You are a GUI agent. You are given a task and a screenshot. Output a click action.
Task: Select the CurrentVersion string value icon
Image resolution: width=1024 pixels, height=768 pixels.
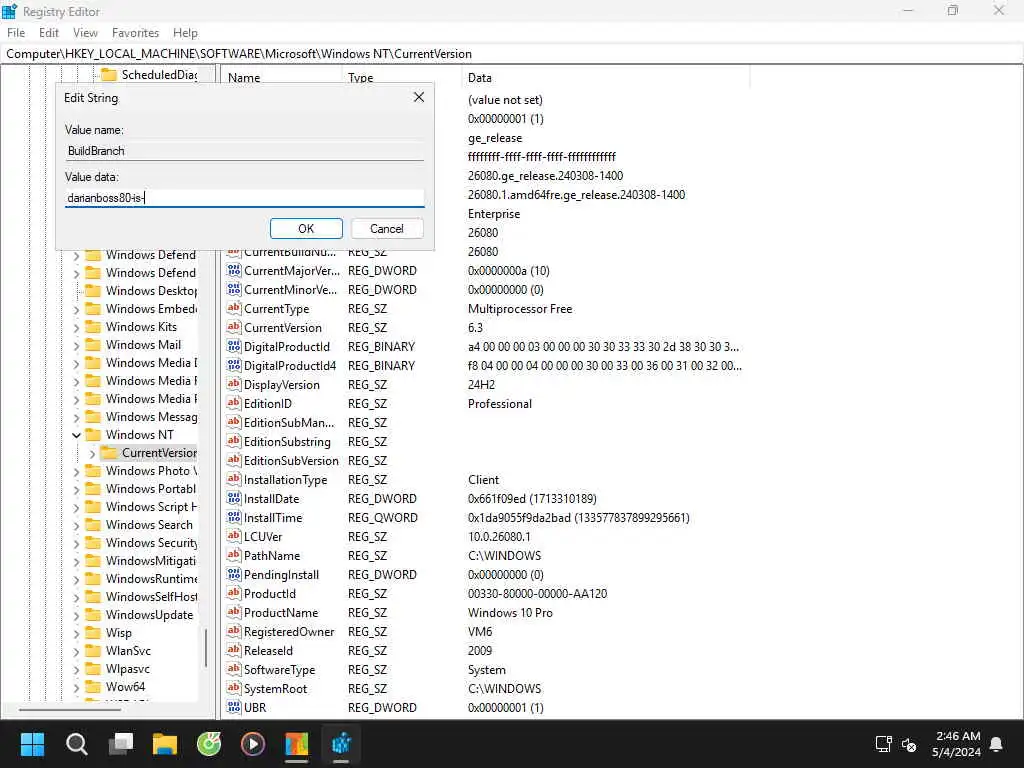tap(234, 327)
